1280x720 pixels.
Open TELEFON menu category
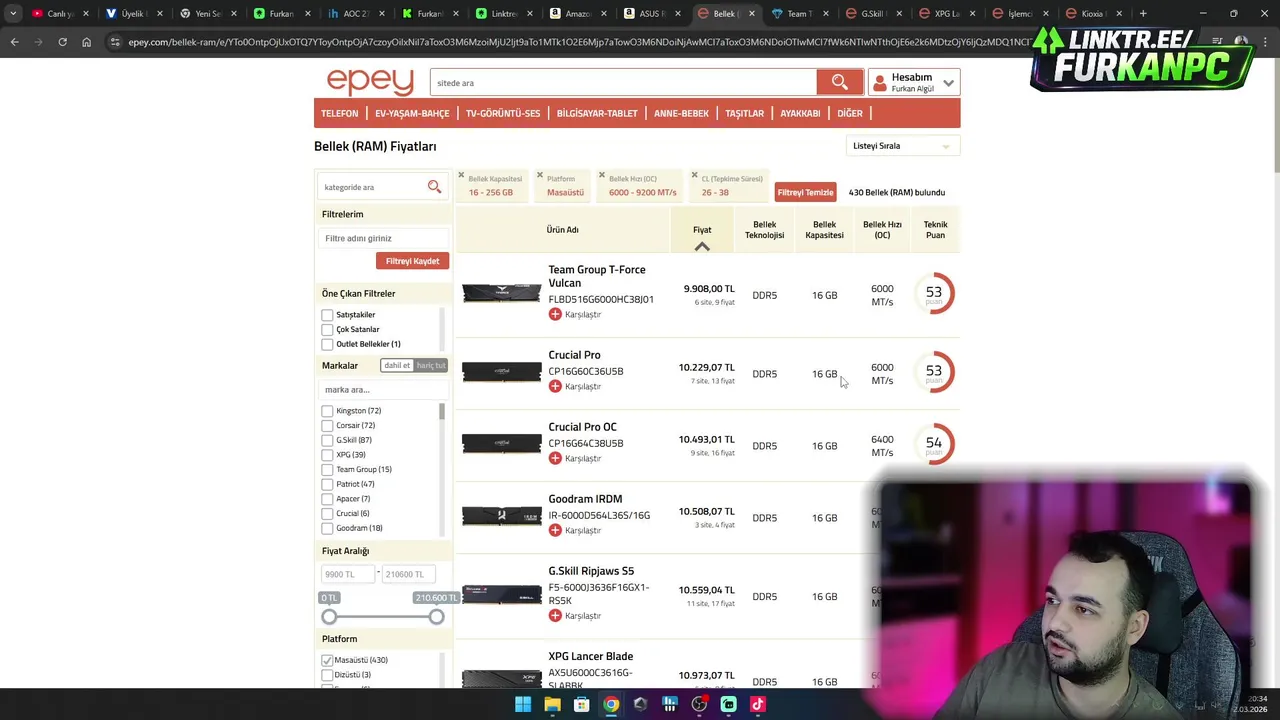pyautogui.click(x=339, y=113)
